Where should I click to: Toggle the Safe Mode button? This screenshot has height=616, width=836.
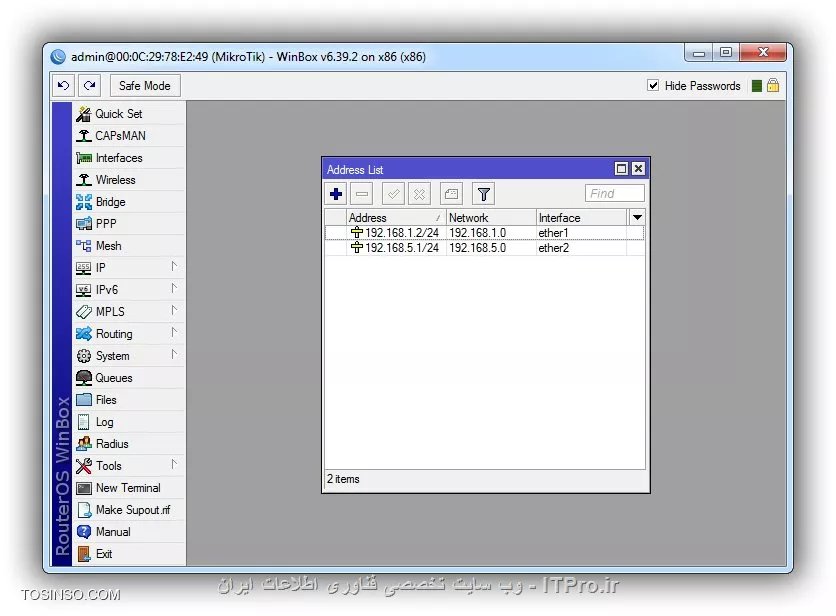pos(144,86)
